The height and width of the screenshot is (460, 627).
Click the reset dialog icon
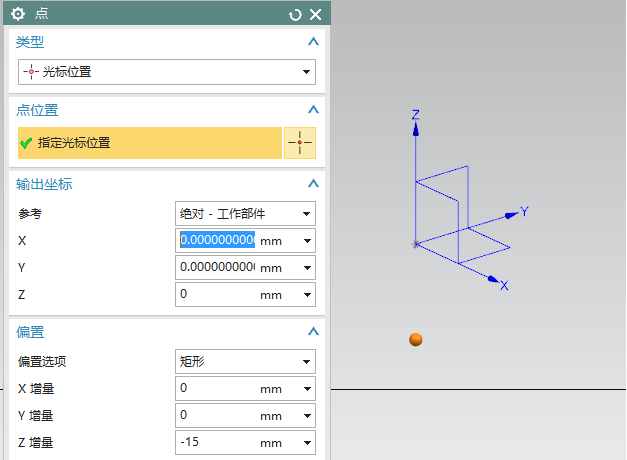point(295,14)
